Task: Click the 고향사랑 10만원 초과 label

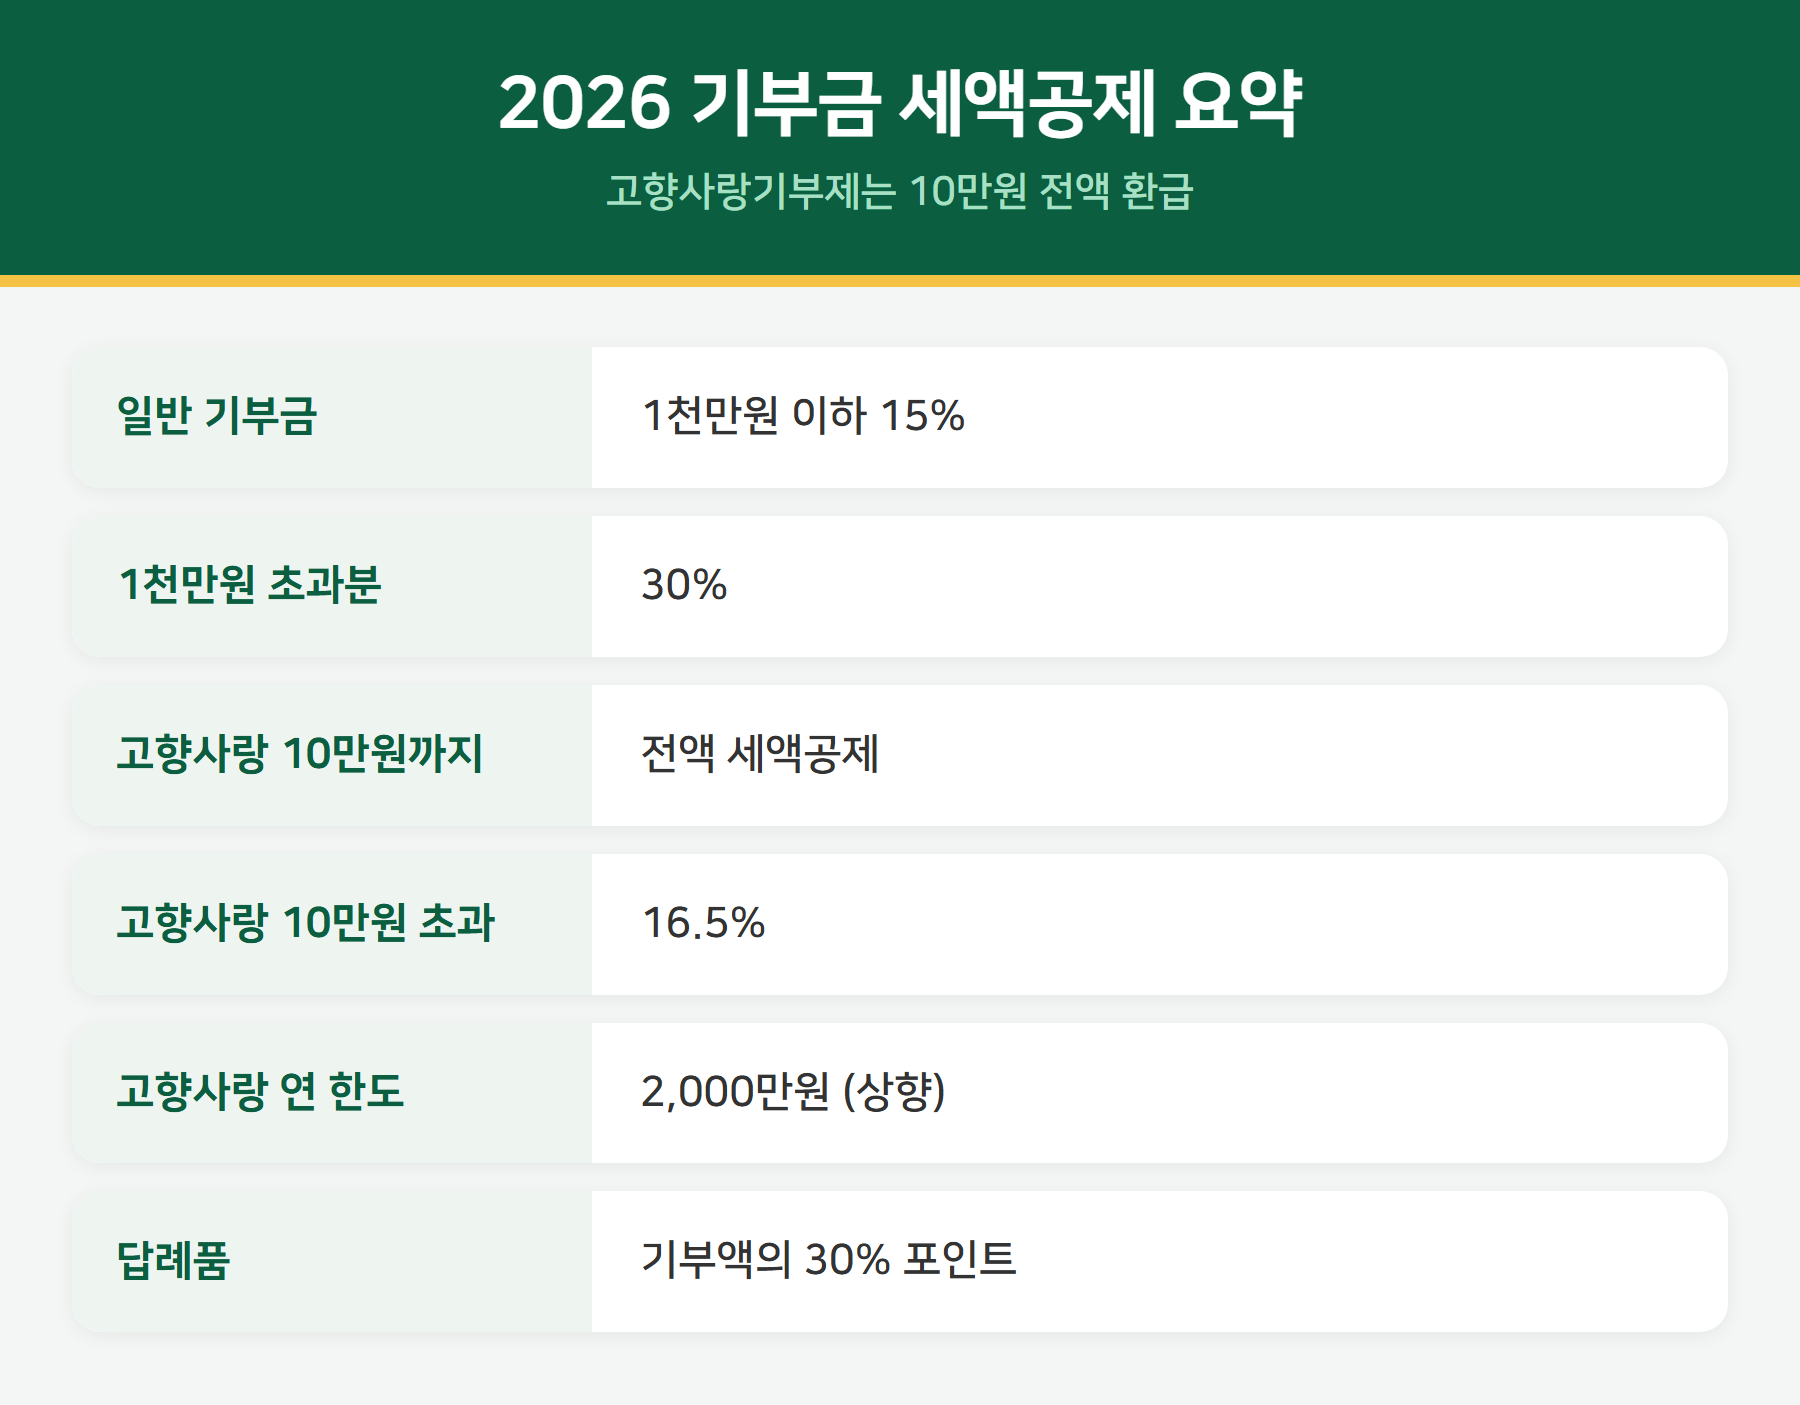Action: click(305, 923)
